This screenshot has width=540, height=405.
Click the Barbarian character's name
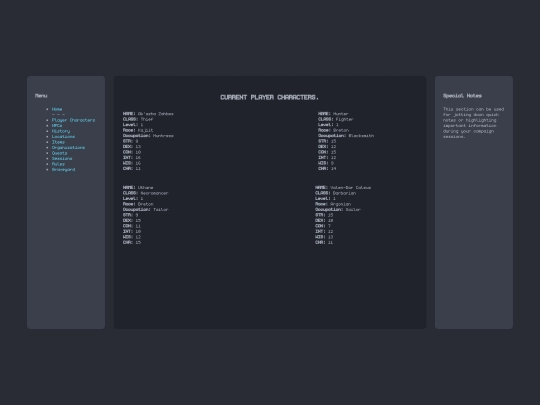[x=351, y=188]
